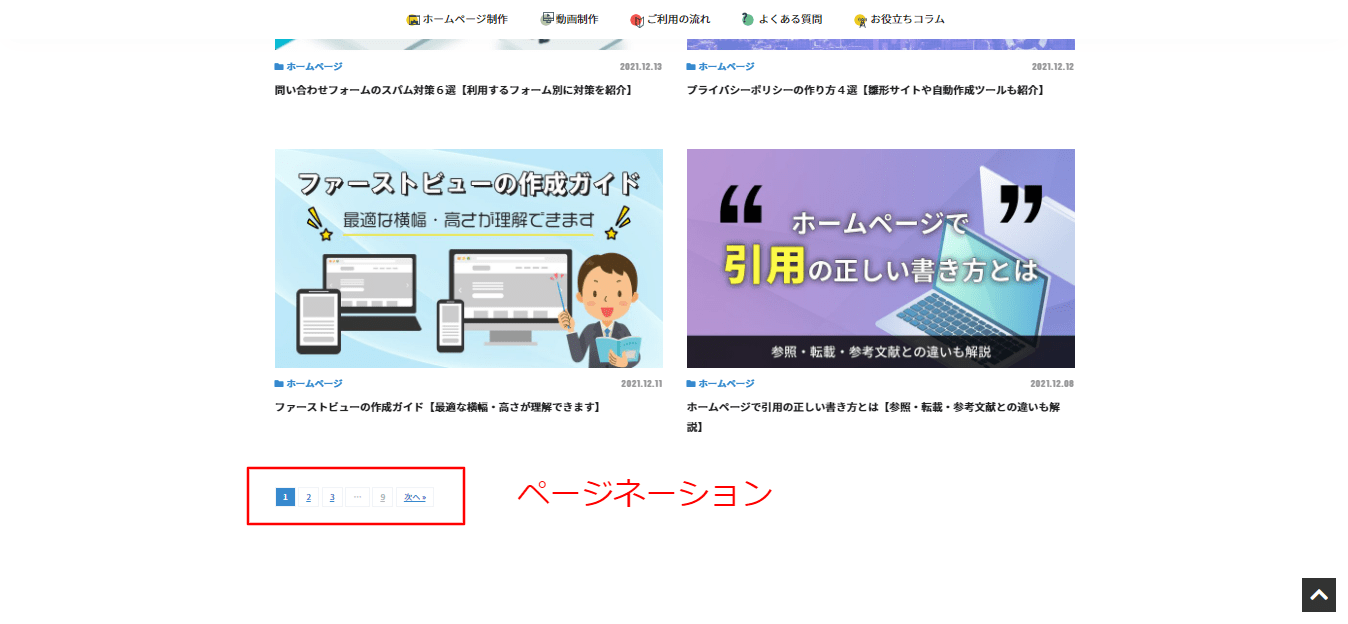Image resolution: width=1348 pixels, height=624 pixels.
Task: Select お役立ちコラム in top navigation
Action: 906,19
